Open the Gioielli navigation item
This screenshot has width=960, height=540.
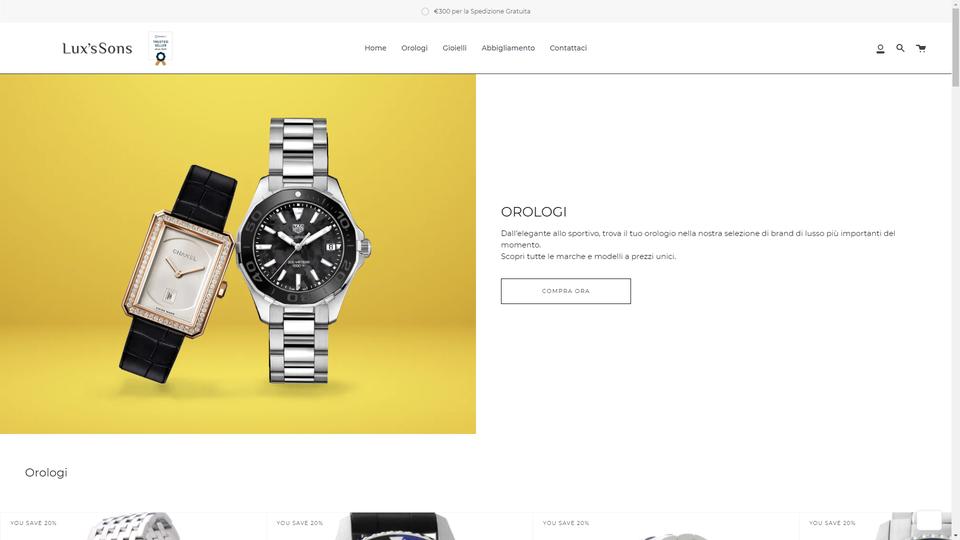point(454,48)
